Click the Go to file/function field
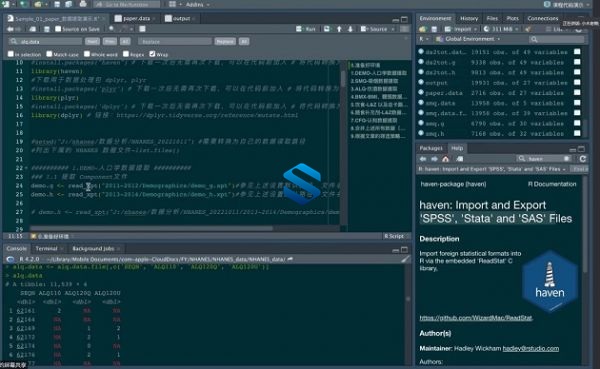Image resolution: width=600 pixels, height=369 pixels. pos(127,5)
